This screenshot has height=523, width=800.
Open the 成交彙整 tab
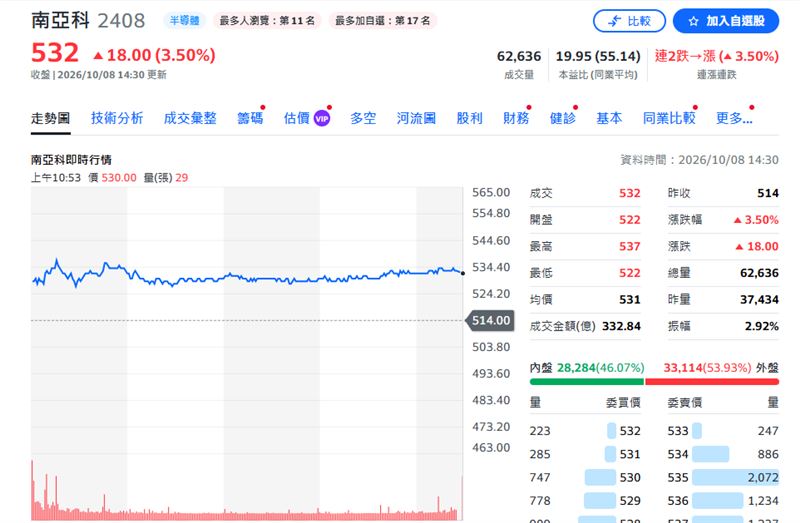(190, 118)
